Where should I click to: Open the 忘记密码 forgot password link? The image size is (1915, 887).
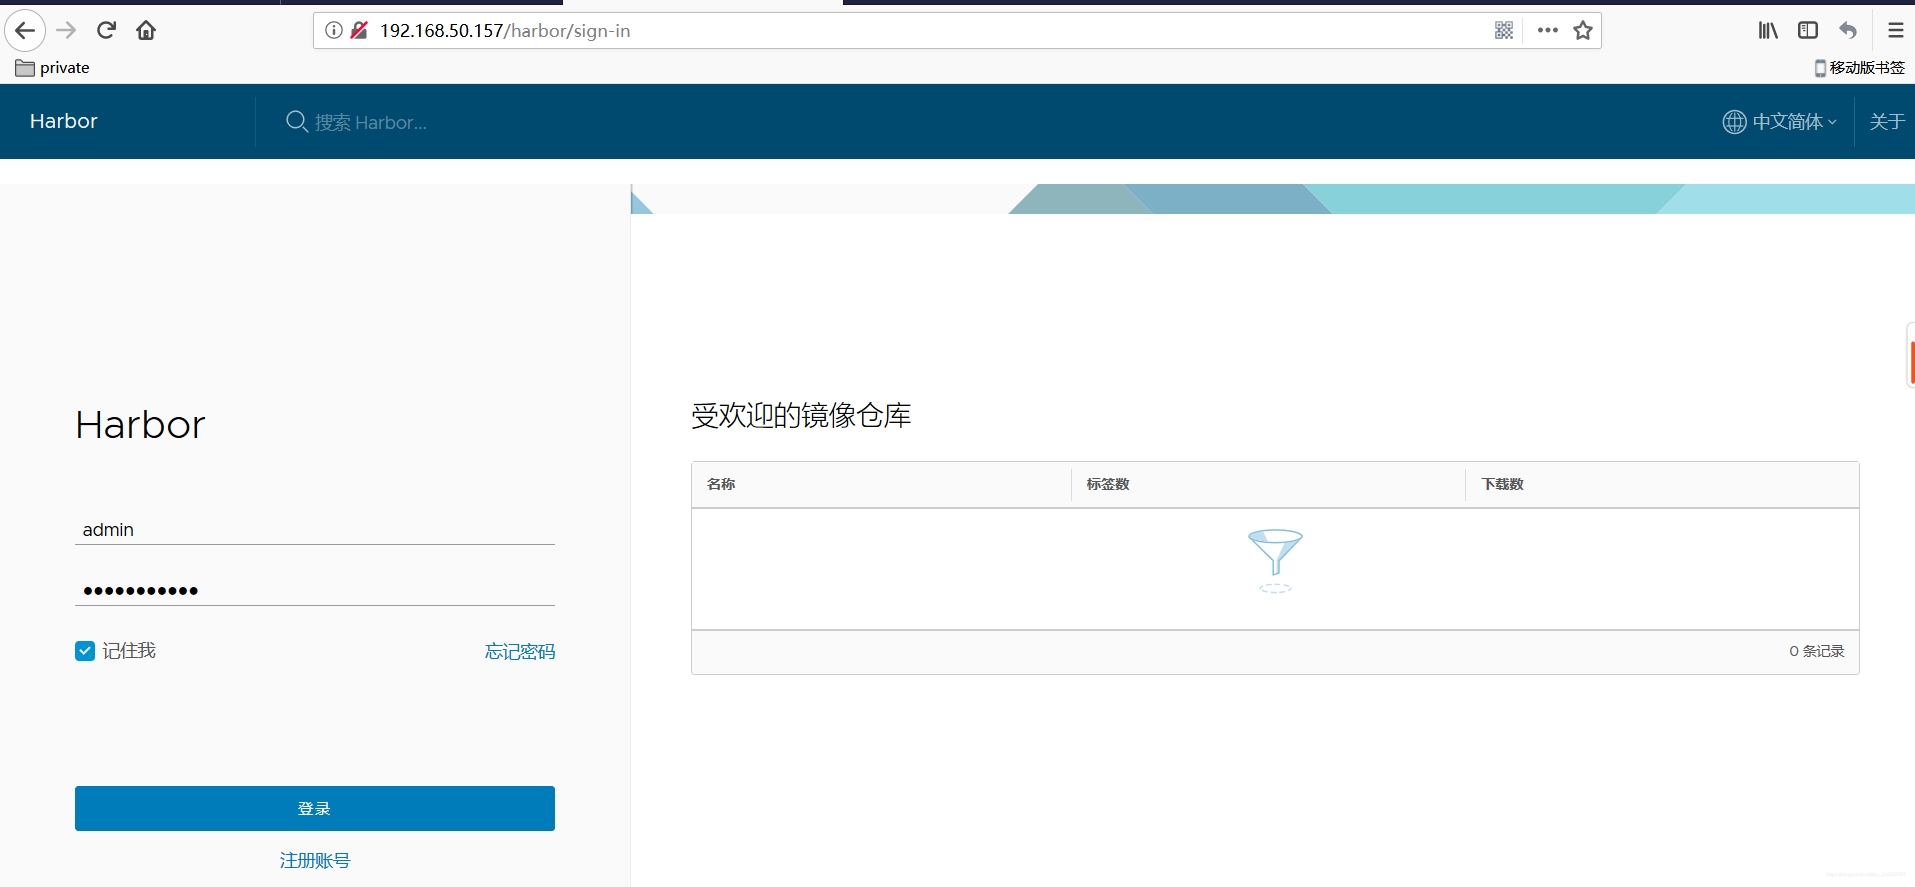click(x=520, y=652)
